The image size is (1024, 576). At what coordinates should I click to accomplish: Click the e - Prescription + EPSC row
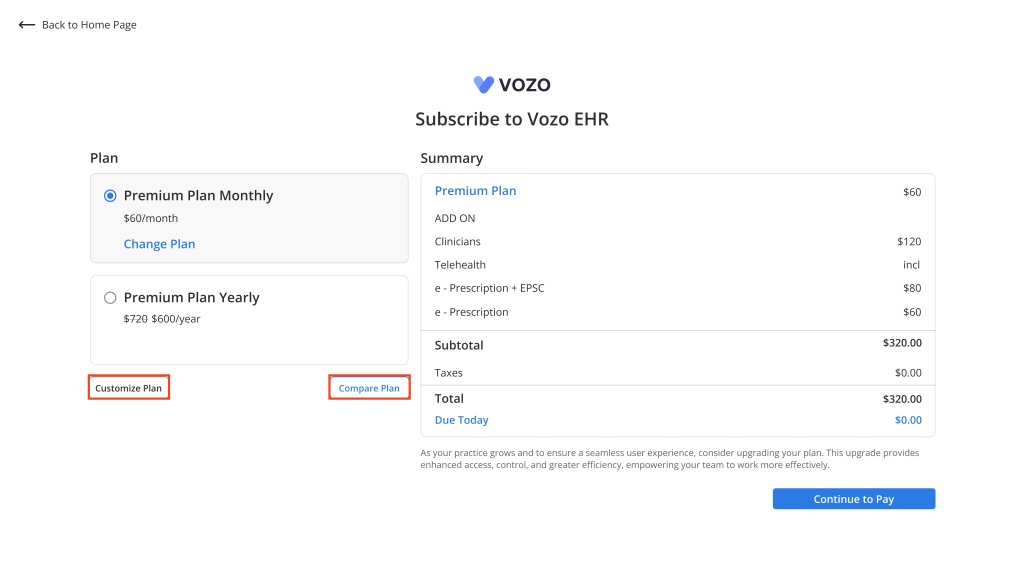click(x=678, y=288)
